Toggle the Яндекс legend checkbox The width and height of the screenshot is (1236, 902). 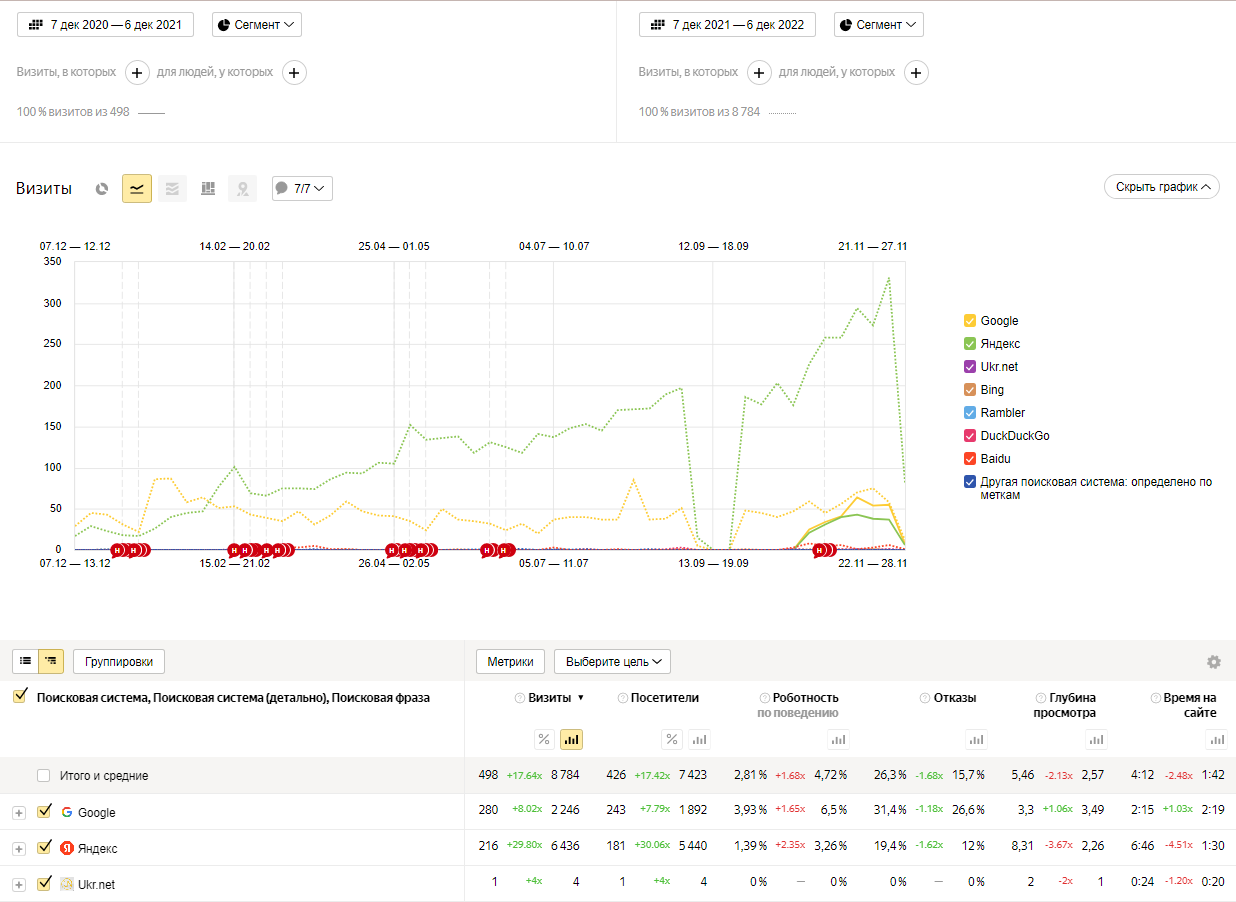click(970, 344)
